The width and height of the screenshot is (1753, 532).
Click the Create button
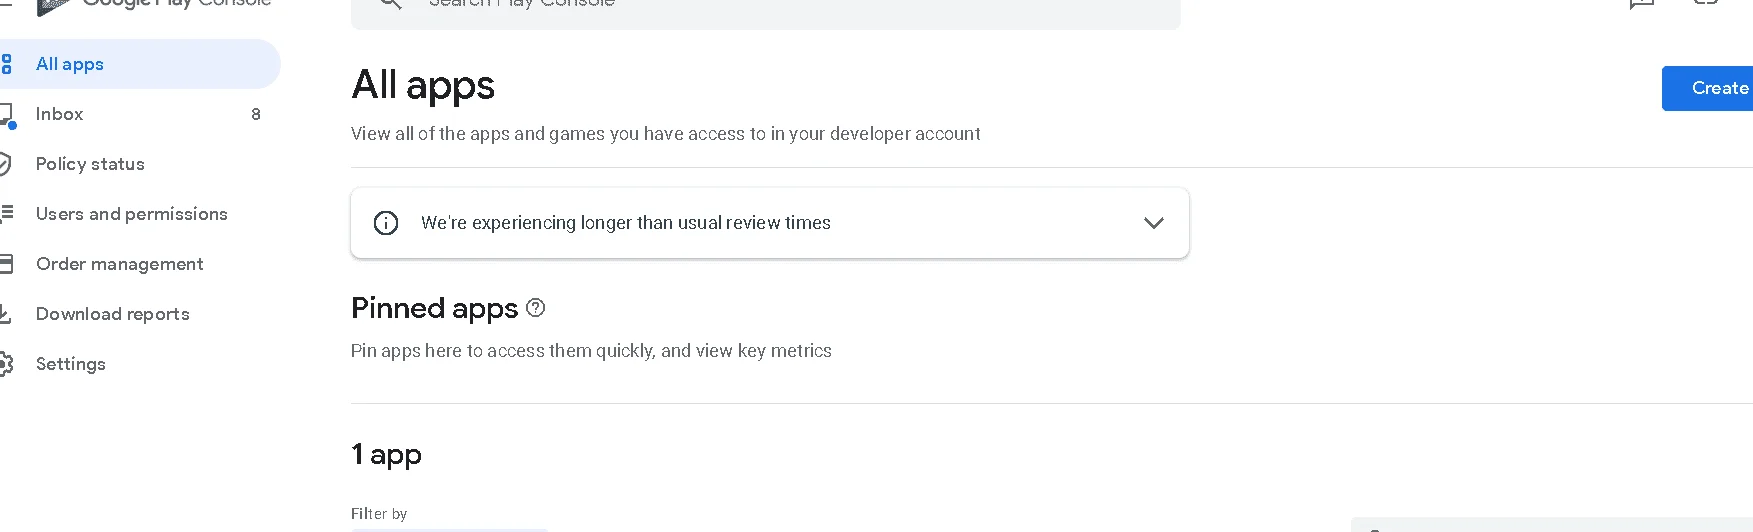pyautogui.click(x=1708, y=88)
